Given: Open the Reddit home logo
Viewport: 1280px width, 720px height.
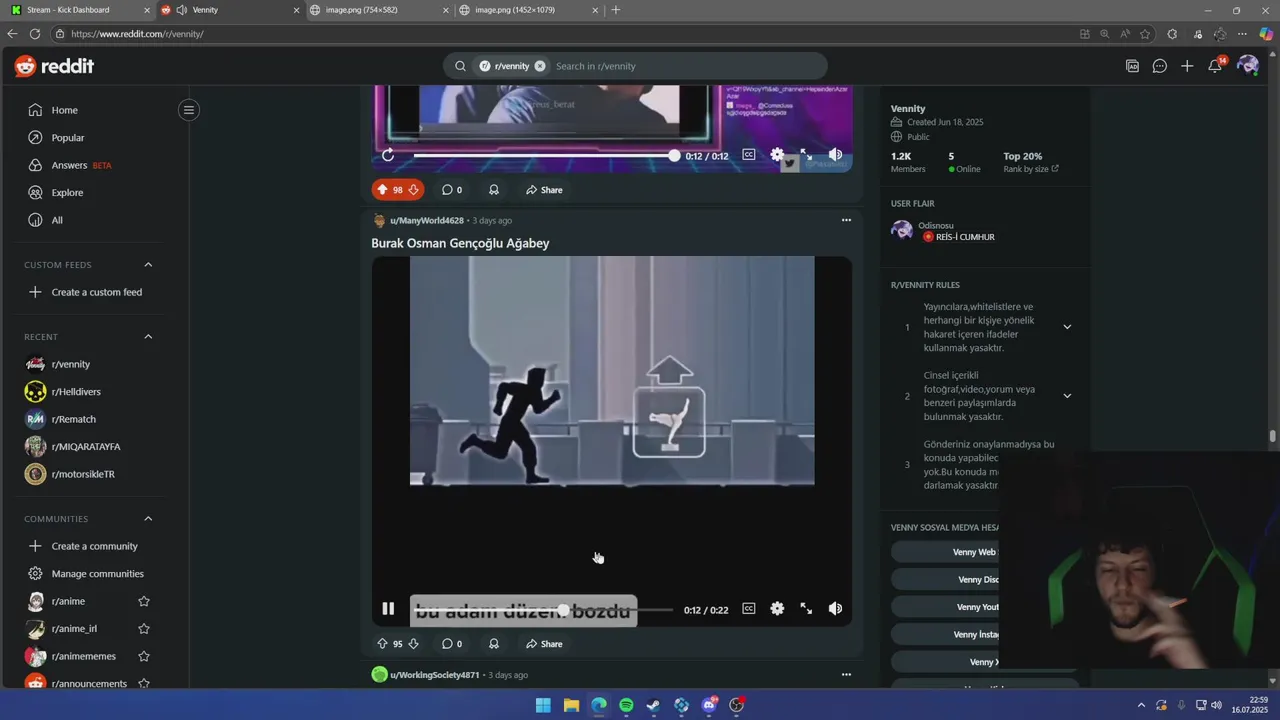Looking at the screenshot, I should coord(54,66).
